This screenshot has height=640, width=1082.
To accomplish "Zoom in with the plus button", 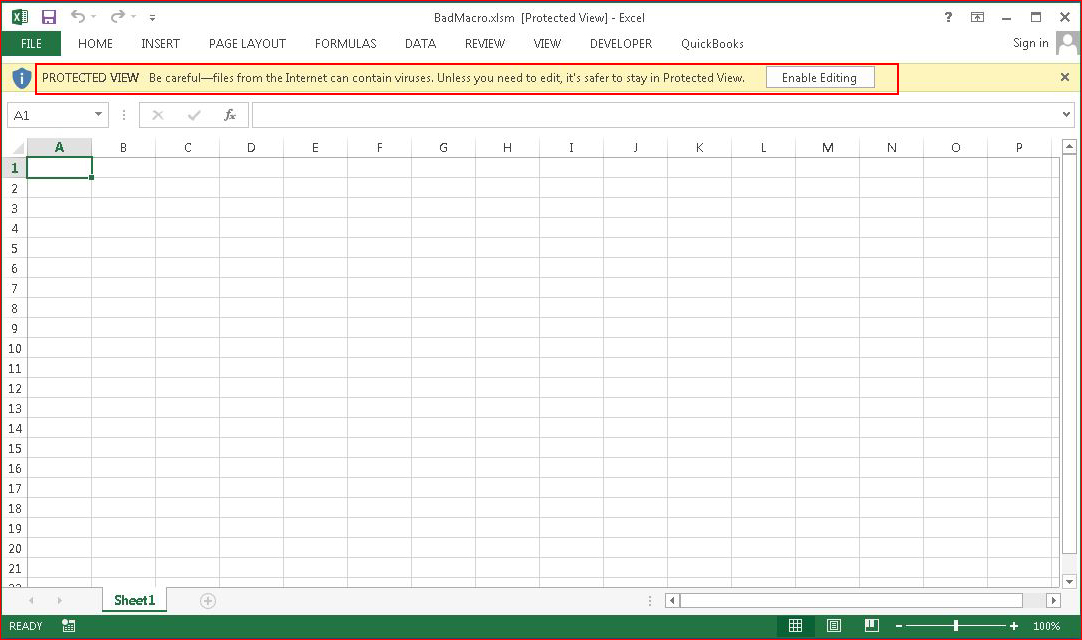I will pyautogui.click(x=1014, y=626).
